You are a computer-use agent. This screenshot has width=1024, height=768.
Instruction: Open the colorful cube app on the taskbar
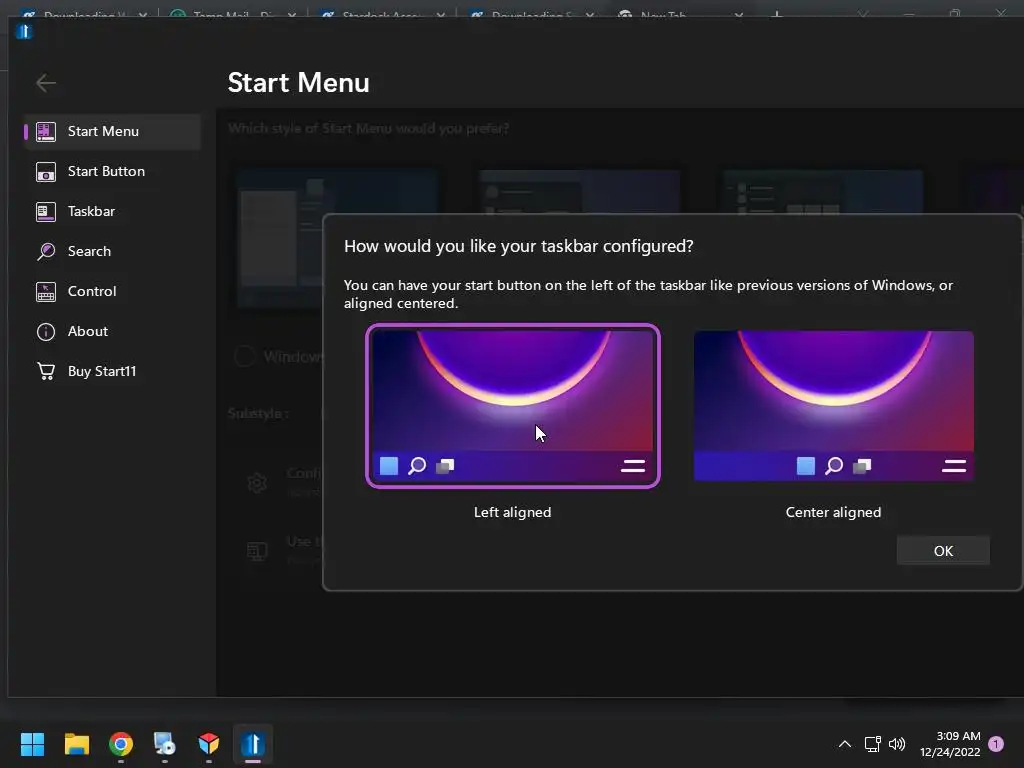coord(208,744)
